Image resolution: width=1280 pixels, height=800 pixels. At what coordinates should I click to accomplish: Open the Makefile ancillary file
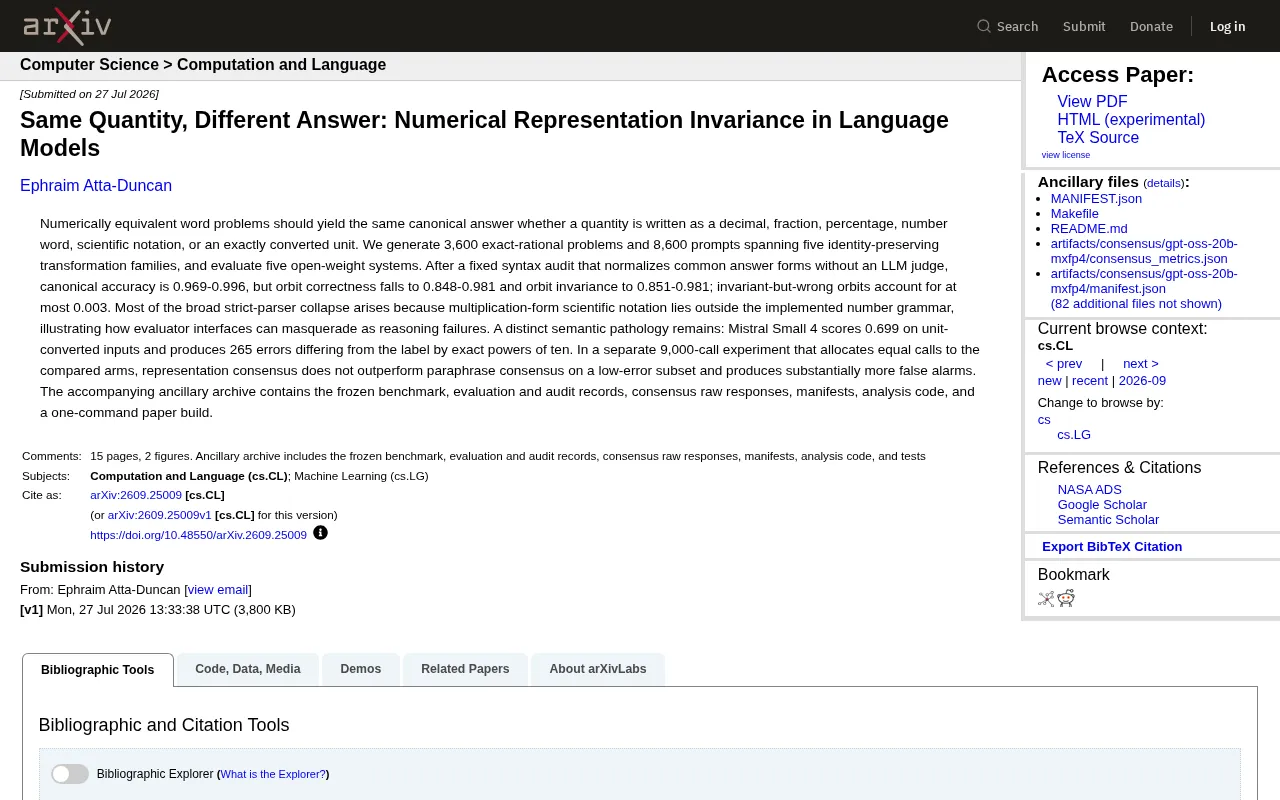pos(1075,214)
